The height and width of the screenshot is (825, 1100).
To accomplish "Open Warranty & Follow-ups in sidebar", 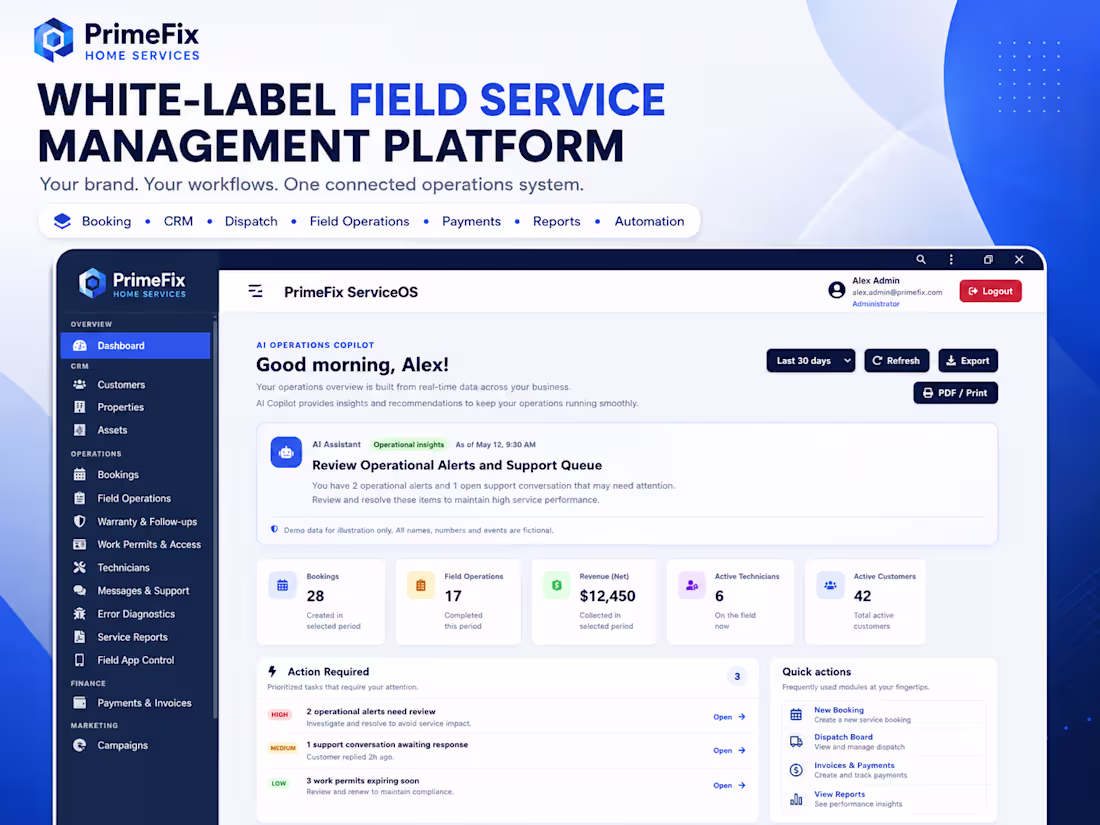I will tap(135, 521).
